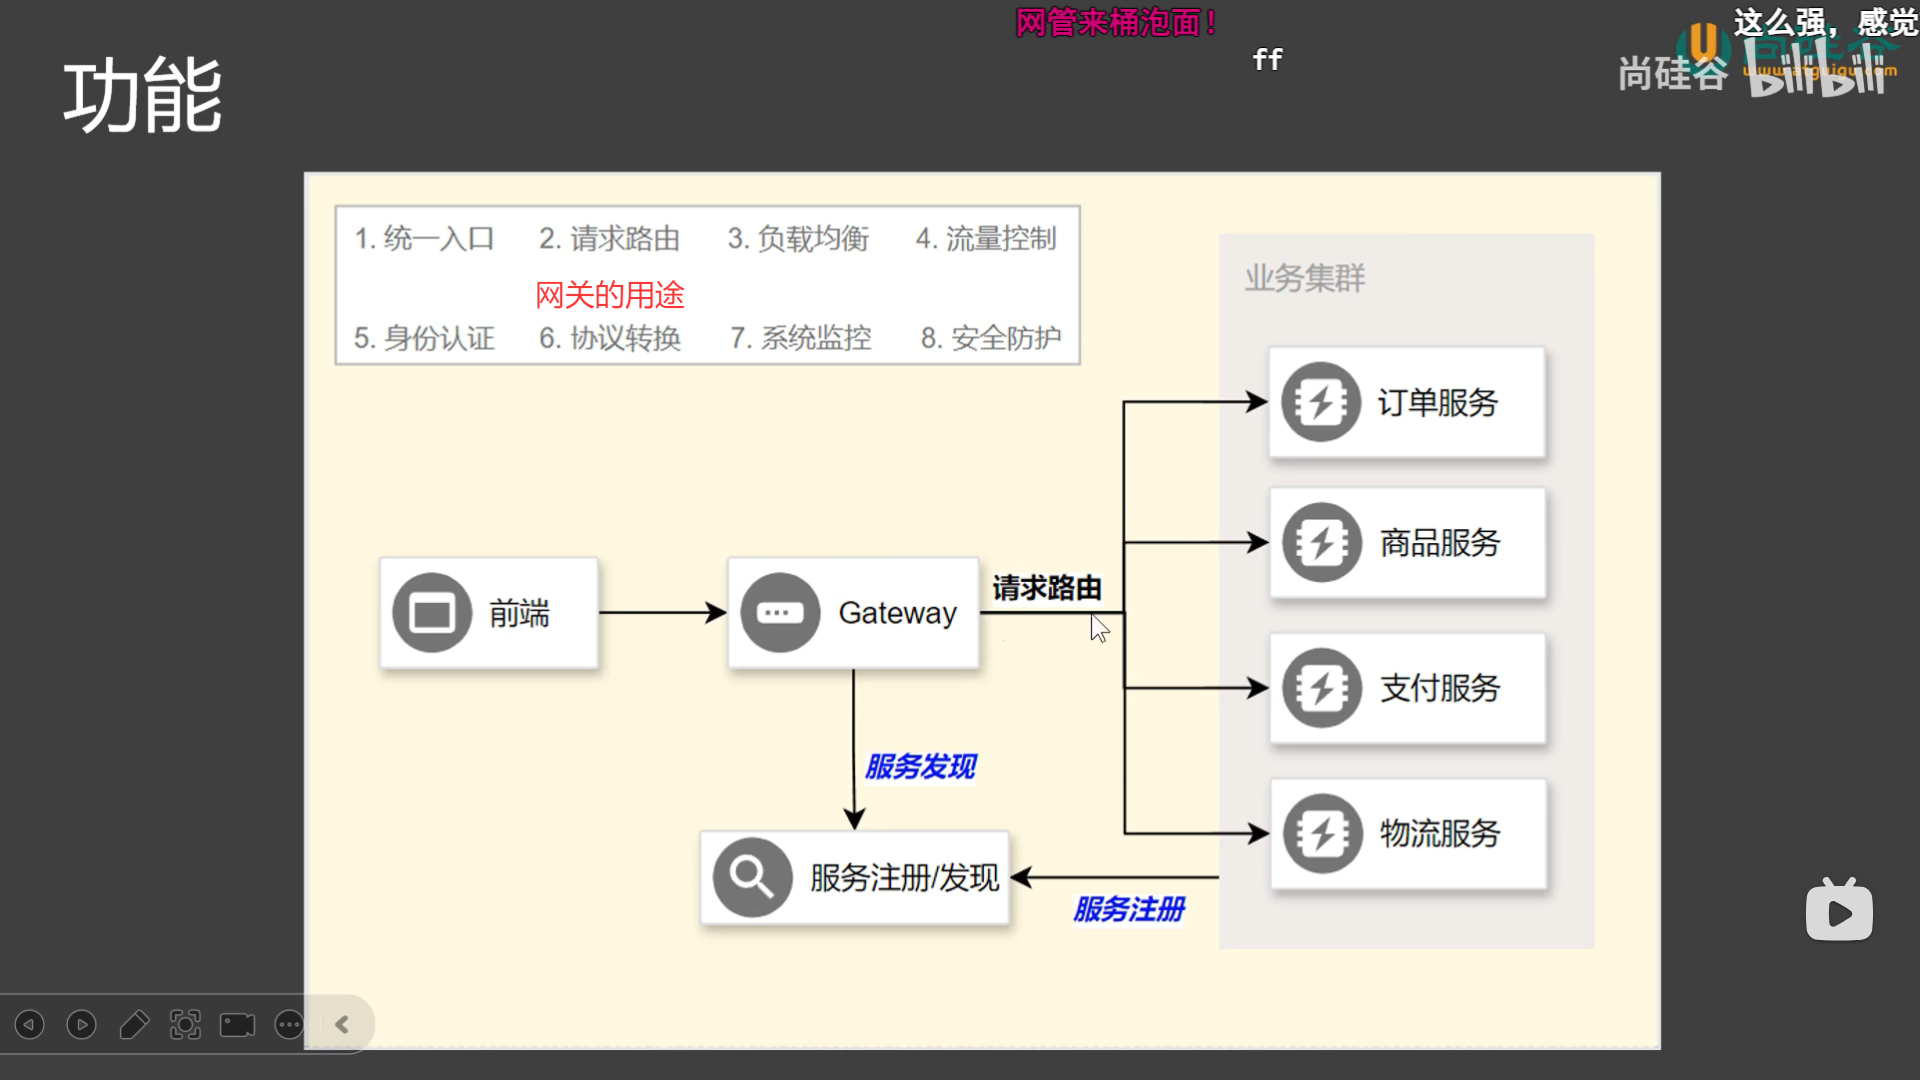This screenshot has height=1080, width=1920.
Task: Click the 商品服务 chip icon
Action: 1322,543
